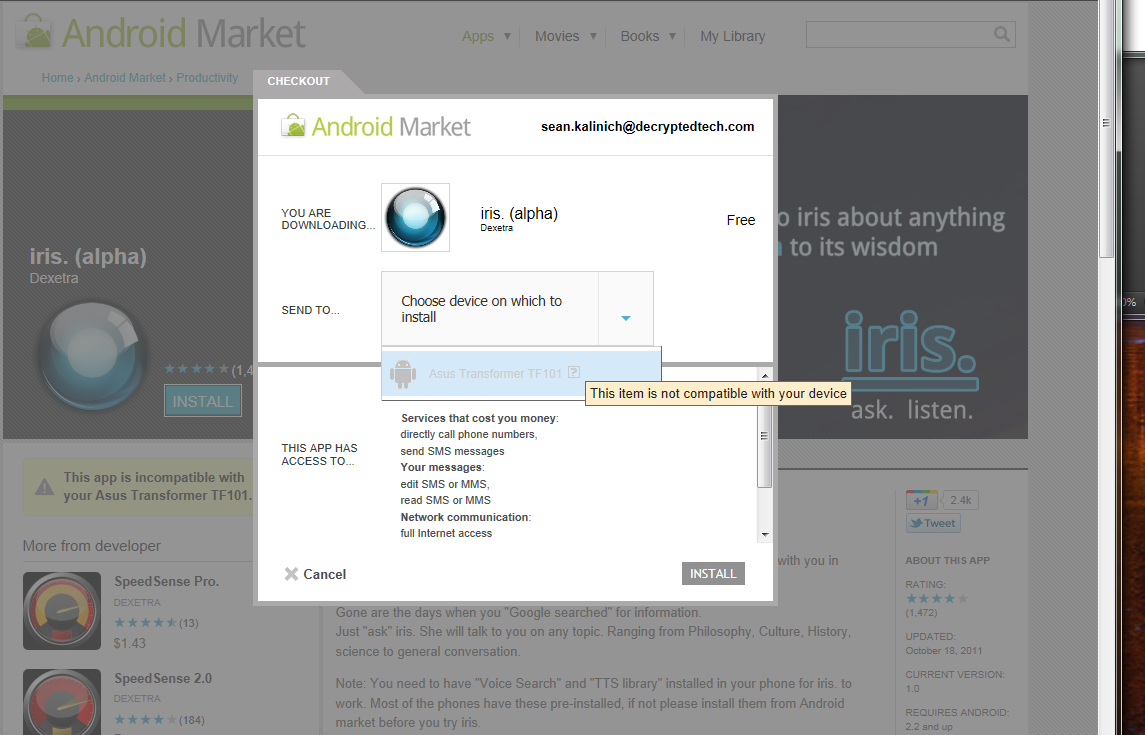
Task: Click Android Market logo inside checkout dialog
Action: [x=375, y=126]
